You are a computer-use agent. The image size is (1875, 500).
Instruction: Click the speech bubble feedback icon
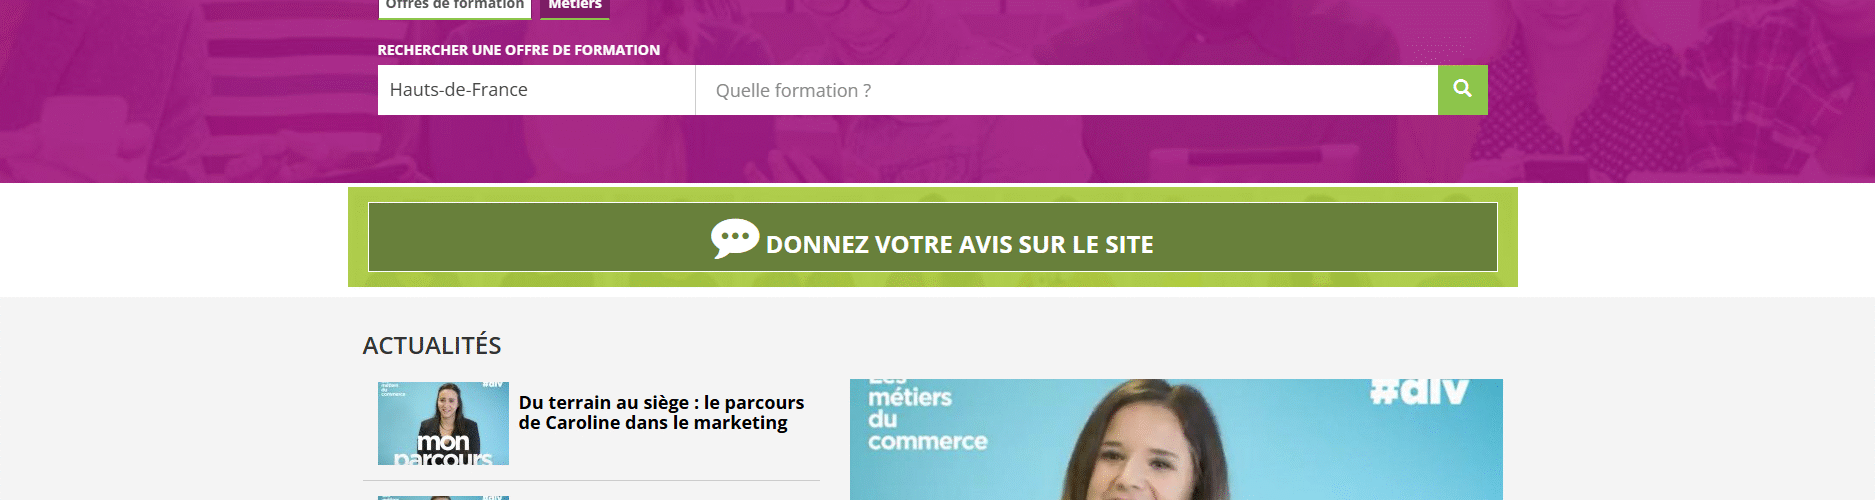[735, 238]
